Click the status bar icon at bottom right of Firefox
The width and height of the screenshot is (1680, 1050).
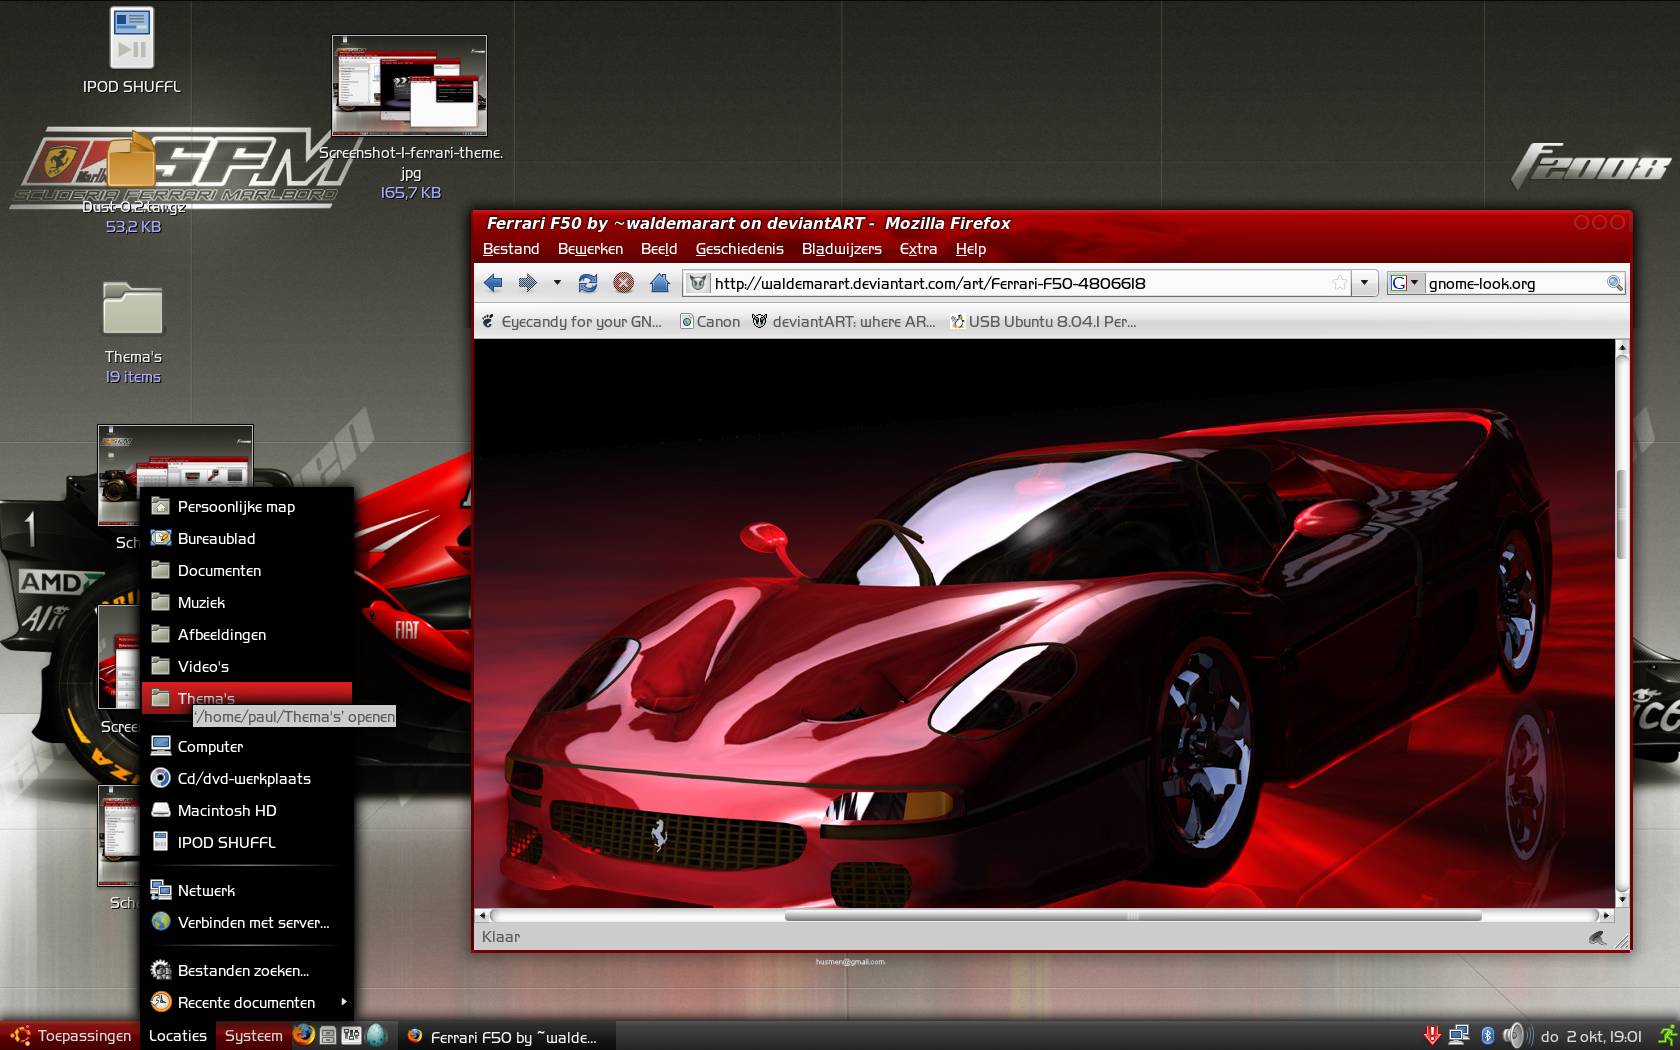click(x=1597, y=937)
